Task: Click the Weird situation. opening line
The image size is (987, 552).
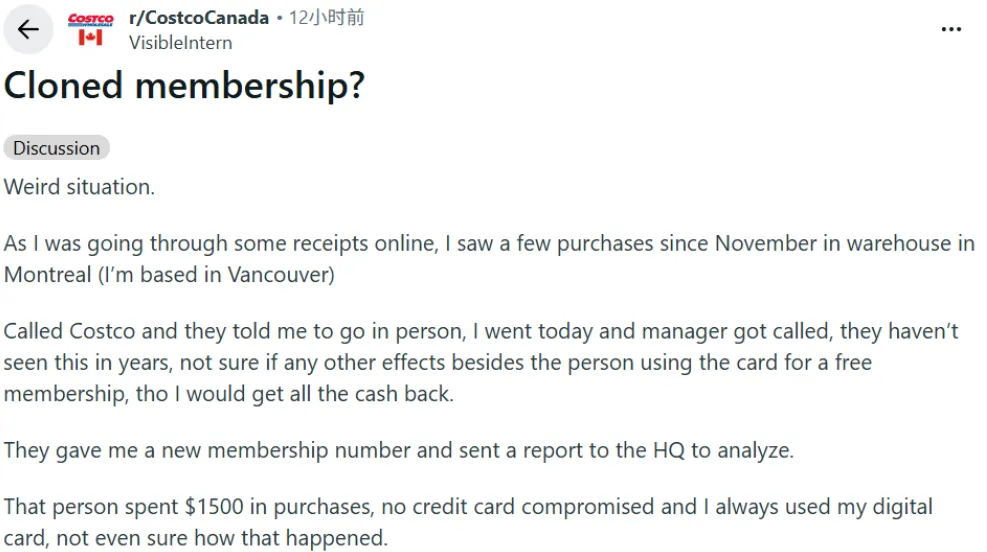Action: pos(79,187)
